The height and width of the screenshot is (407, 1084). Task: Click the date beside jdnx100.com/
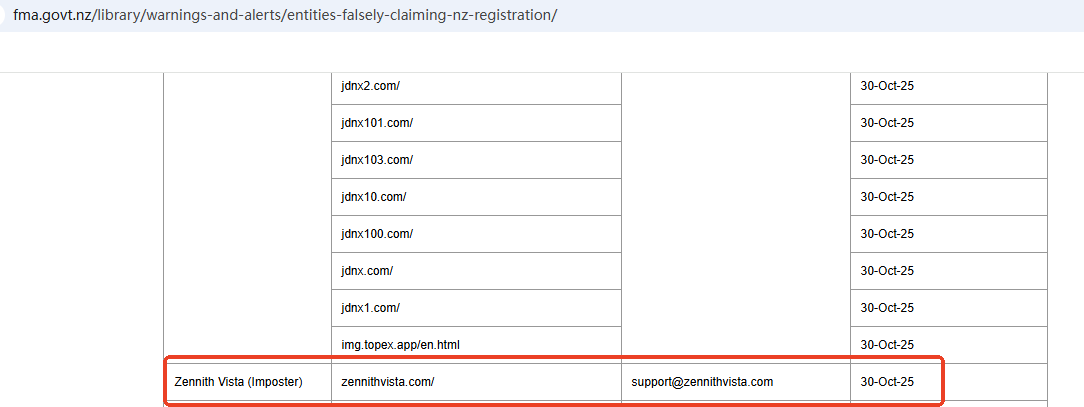point(887,234)
